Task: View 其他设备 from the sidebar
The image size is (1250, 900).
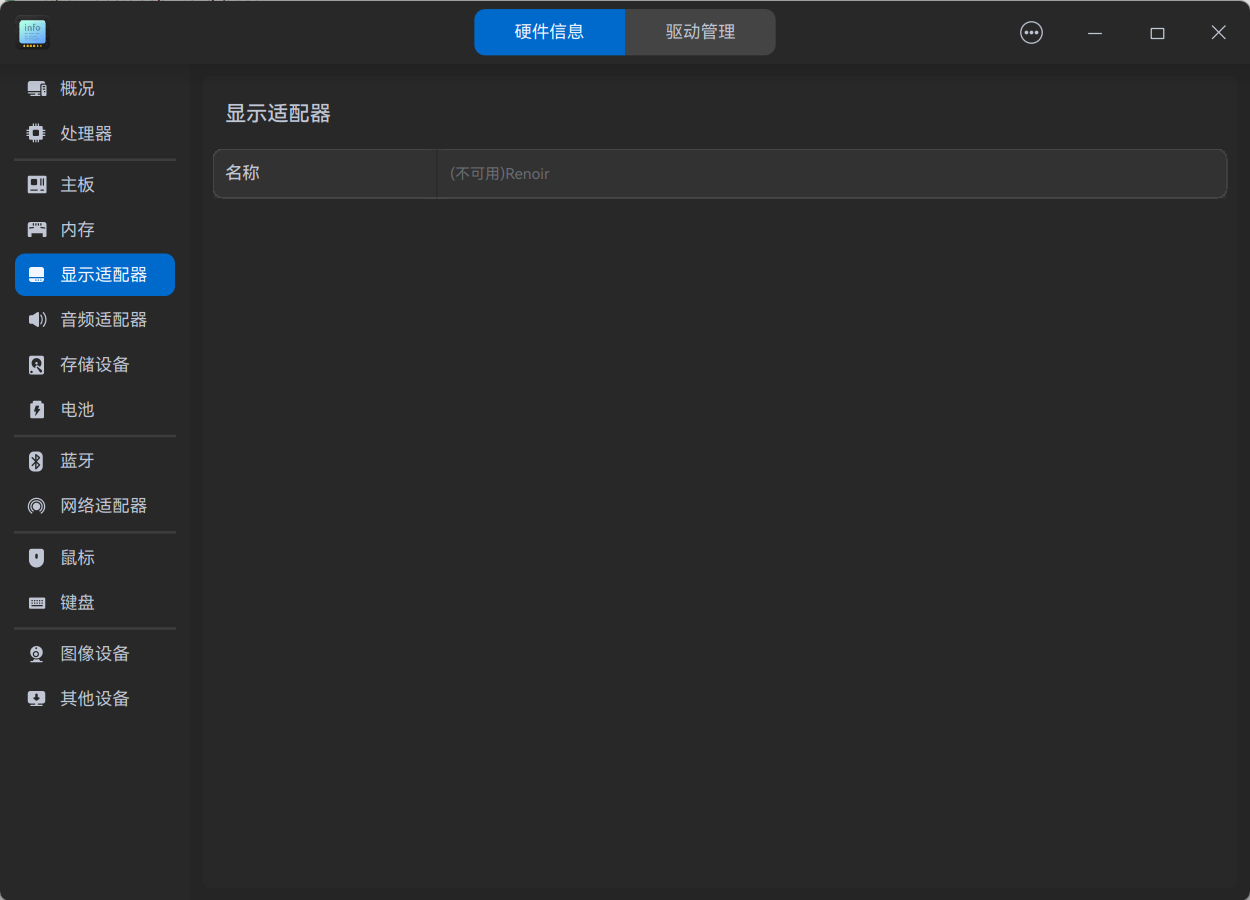Action: tap(95, 699)
